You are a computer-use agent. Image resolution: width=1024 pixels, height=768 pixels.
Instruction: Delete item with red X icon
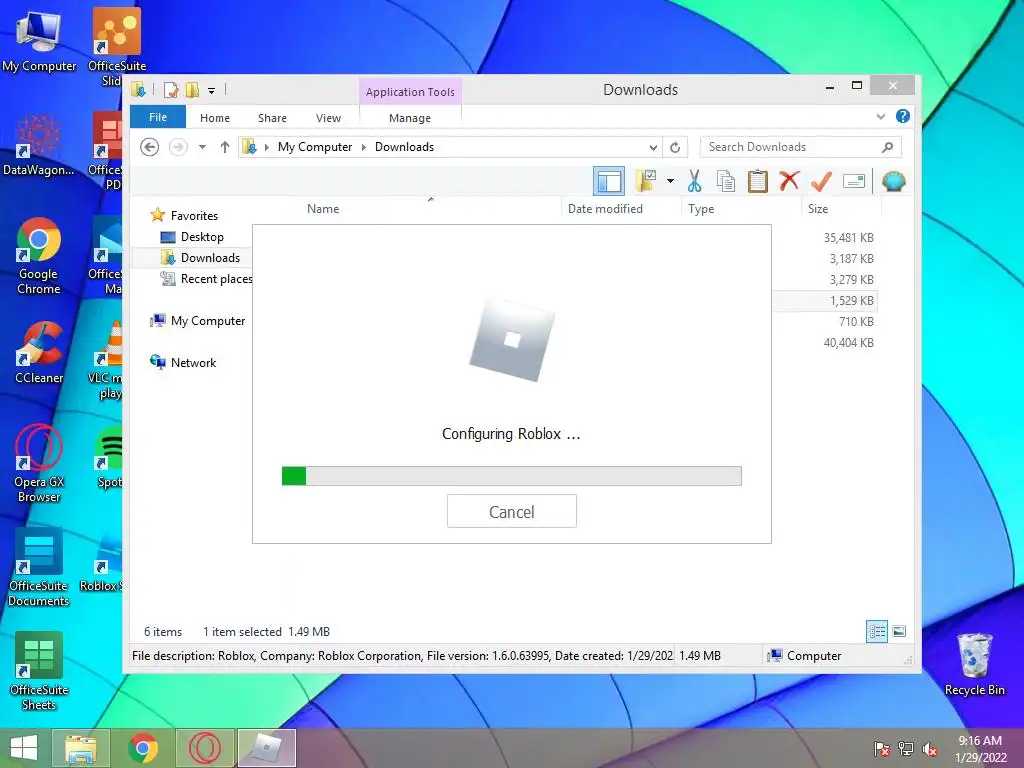tap(789, 180)
